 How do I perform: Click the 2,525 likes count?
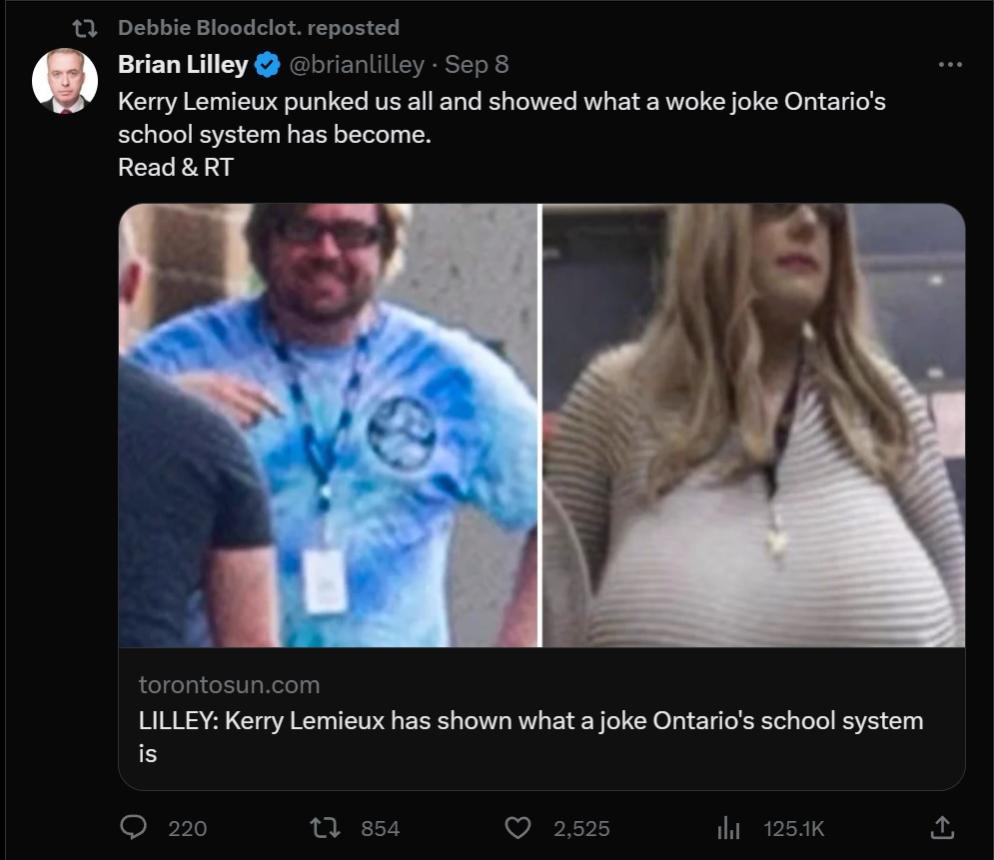pyautogui.click(x=581, y=828)
